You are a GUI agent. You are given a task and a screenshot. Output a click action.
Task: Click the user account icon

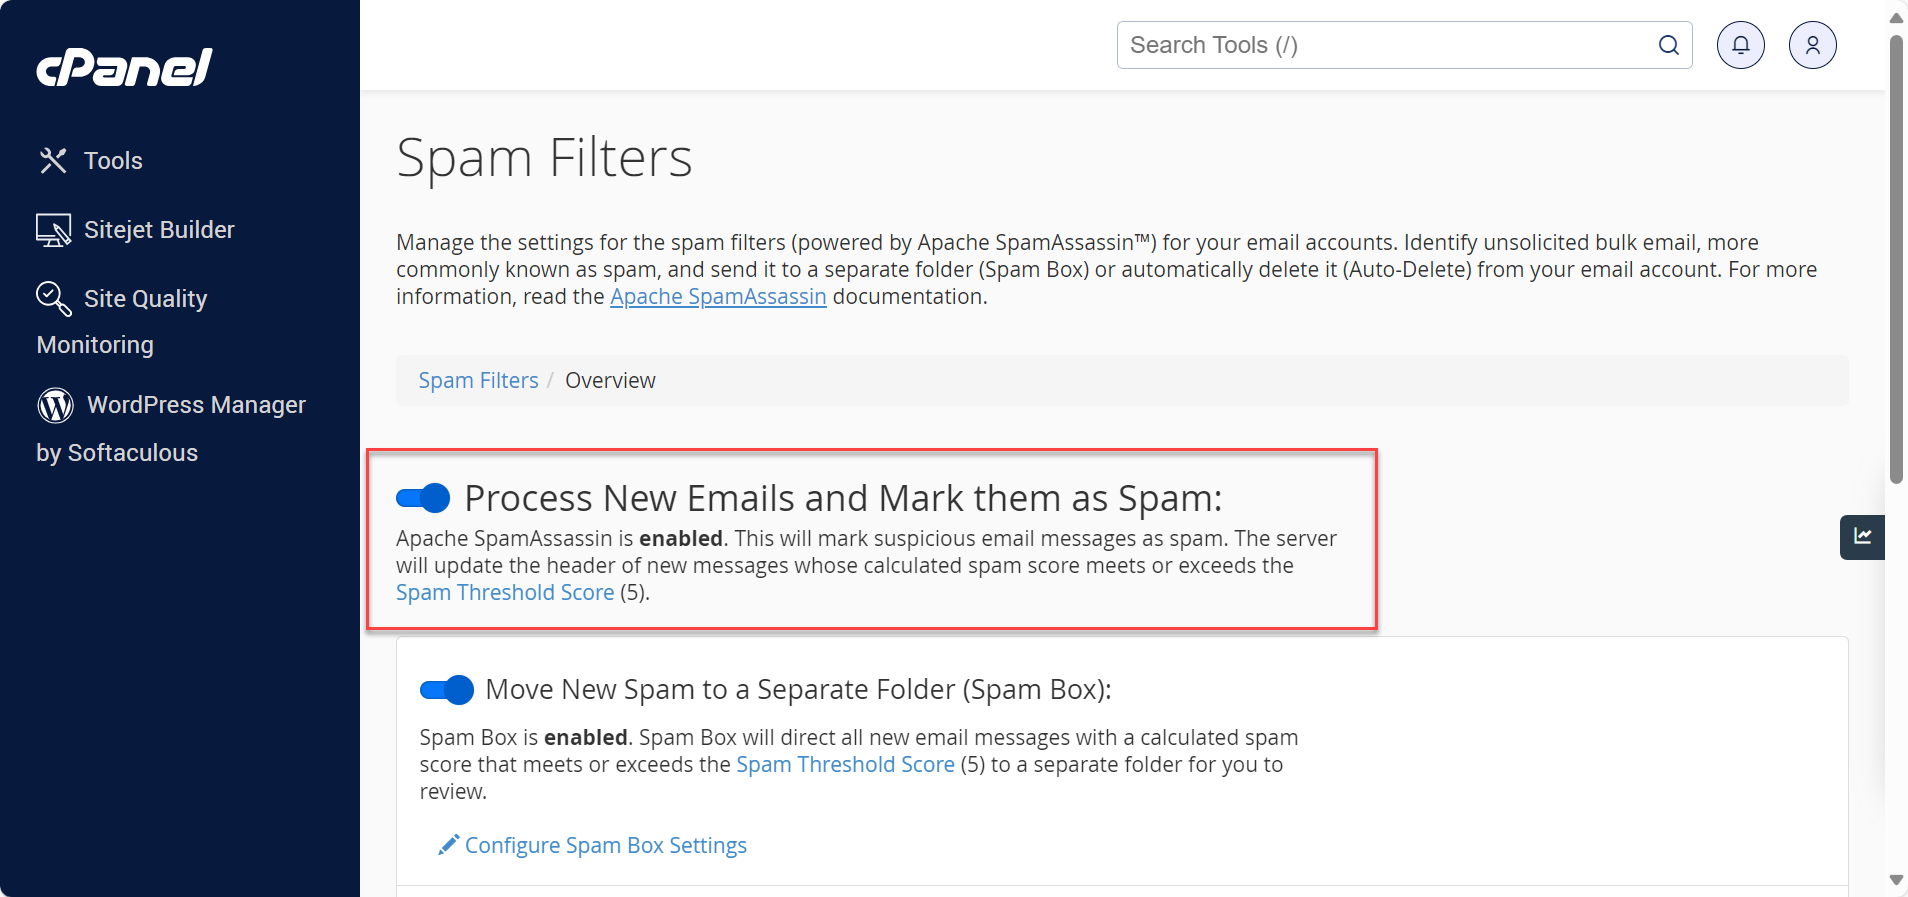pyautogui.click(x=1812, y=44)
